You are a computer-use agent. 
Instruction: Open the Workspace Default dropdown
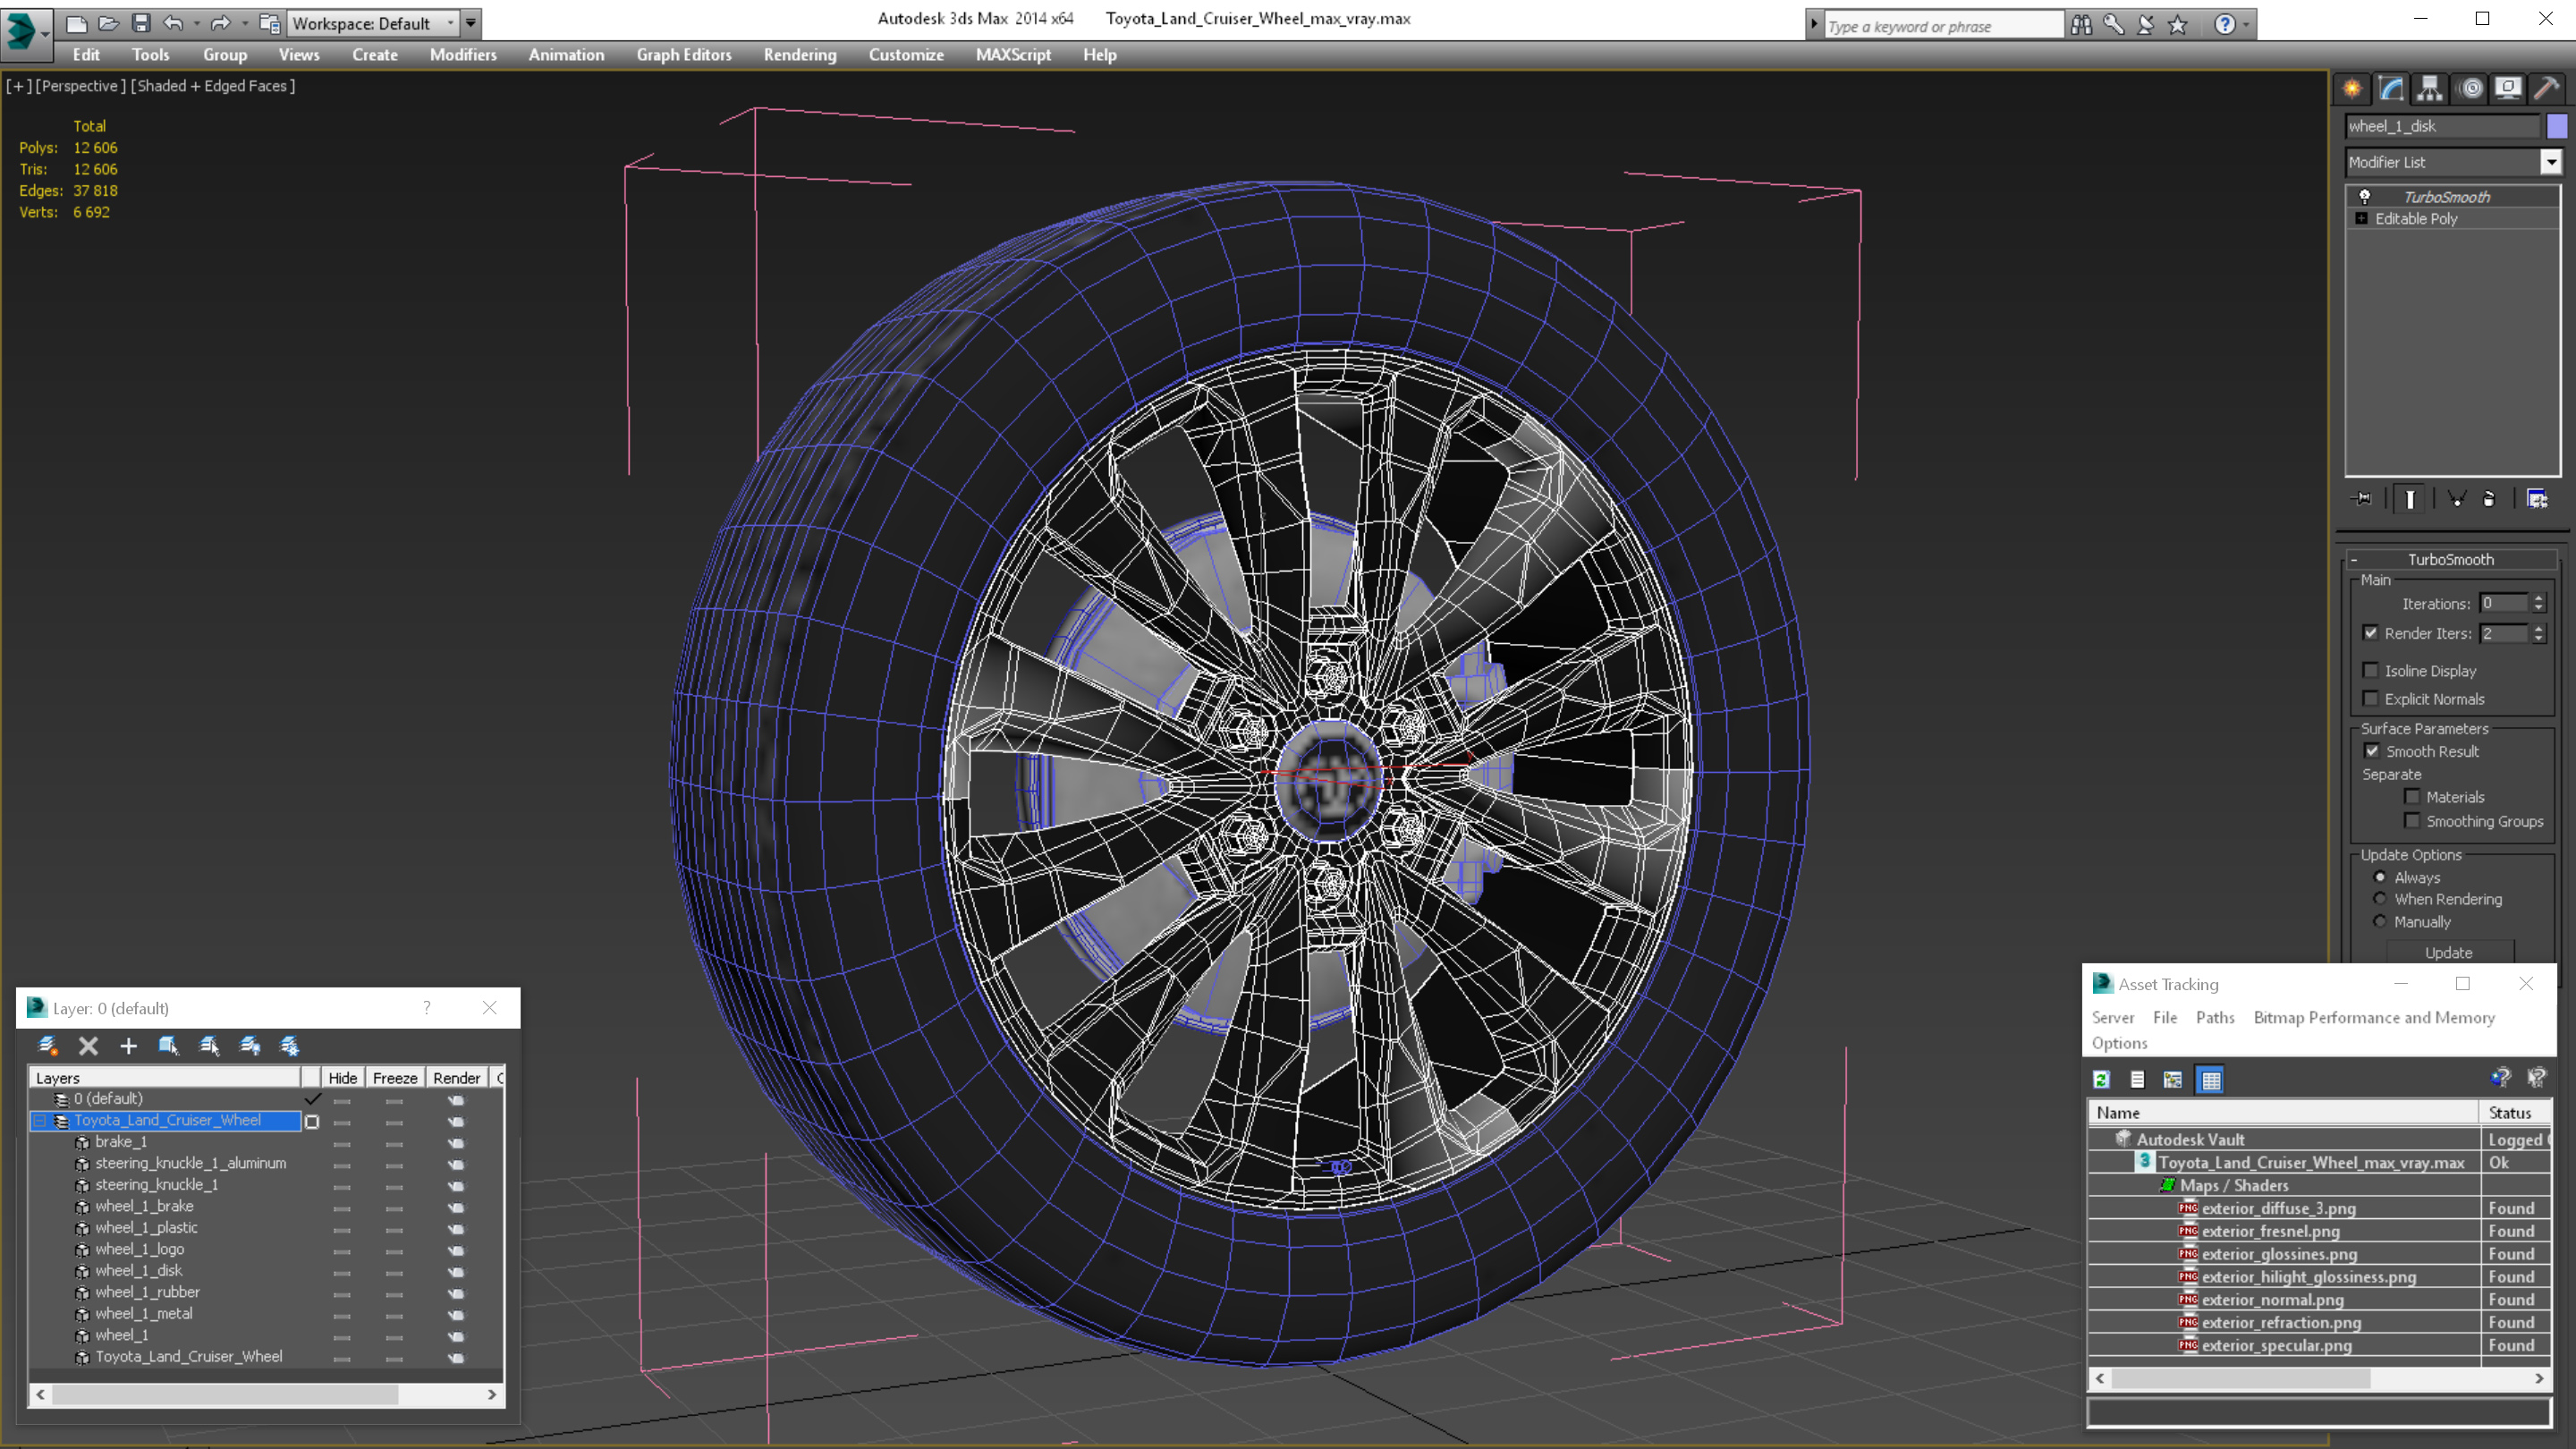point(450,23)
